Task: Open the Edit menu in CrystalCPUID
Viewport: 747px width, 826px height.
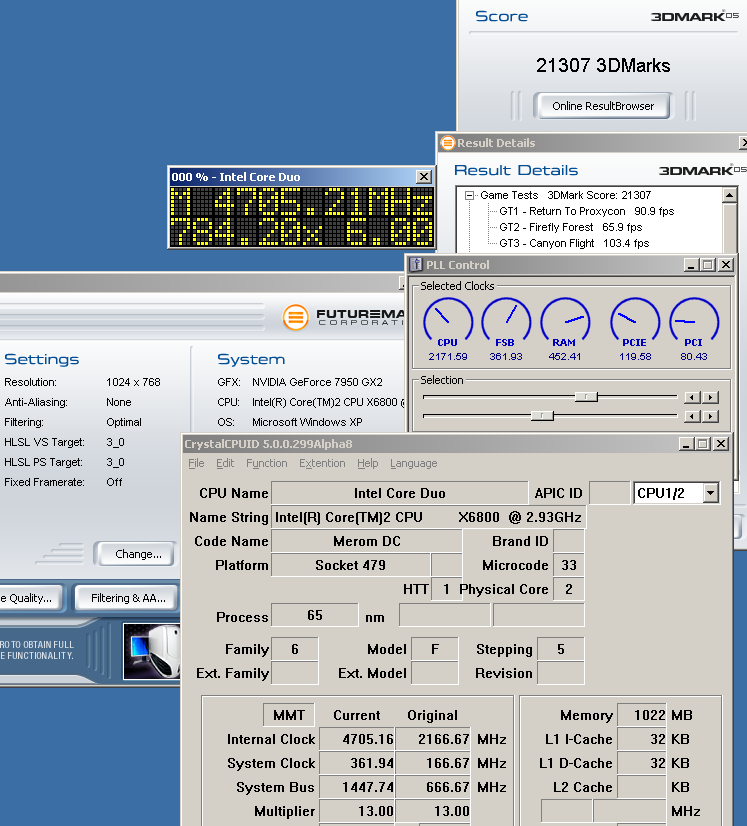Action: coord(225,463)
